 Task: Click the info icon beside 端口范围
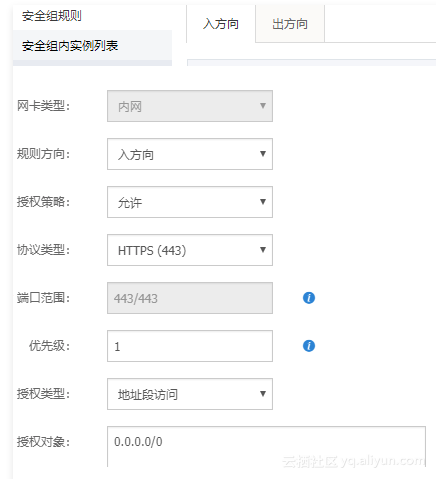point(309,298)
